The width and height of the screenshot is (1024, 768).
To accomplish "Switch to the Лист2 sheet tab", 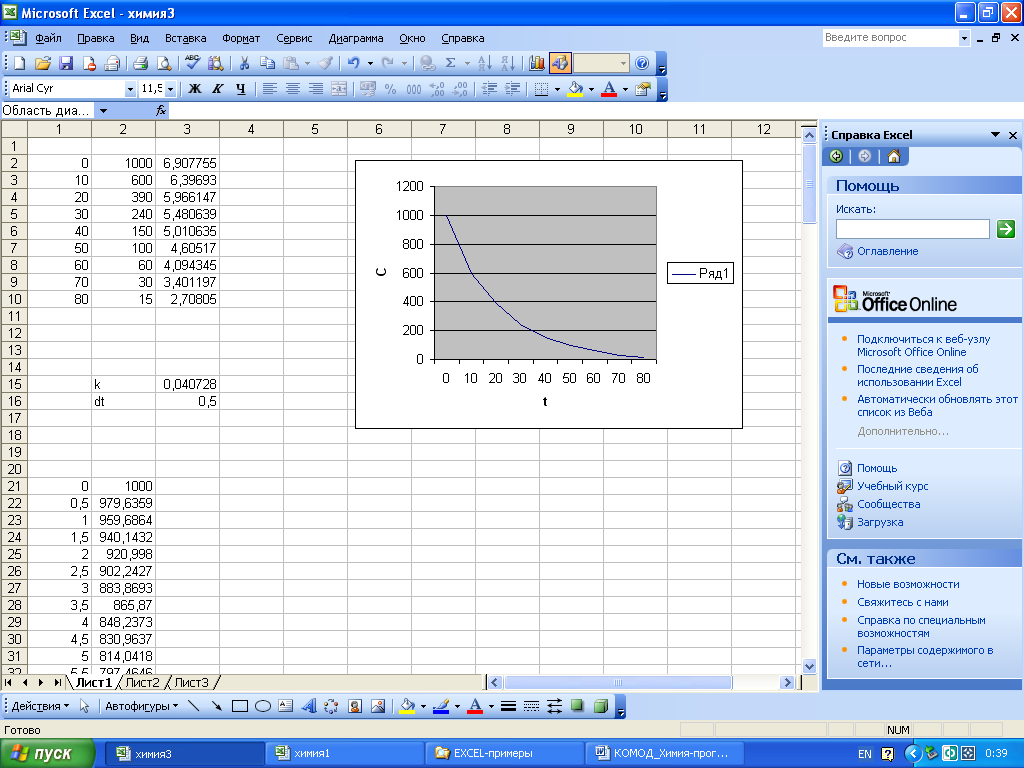I will point(142,683).
